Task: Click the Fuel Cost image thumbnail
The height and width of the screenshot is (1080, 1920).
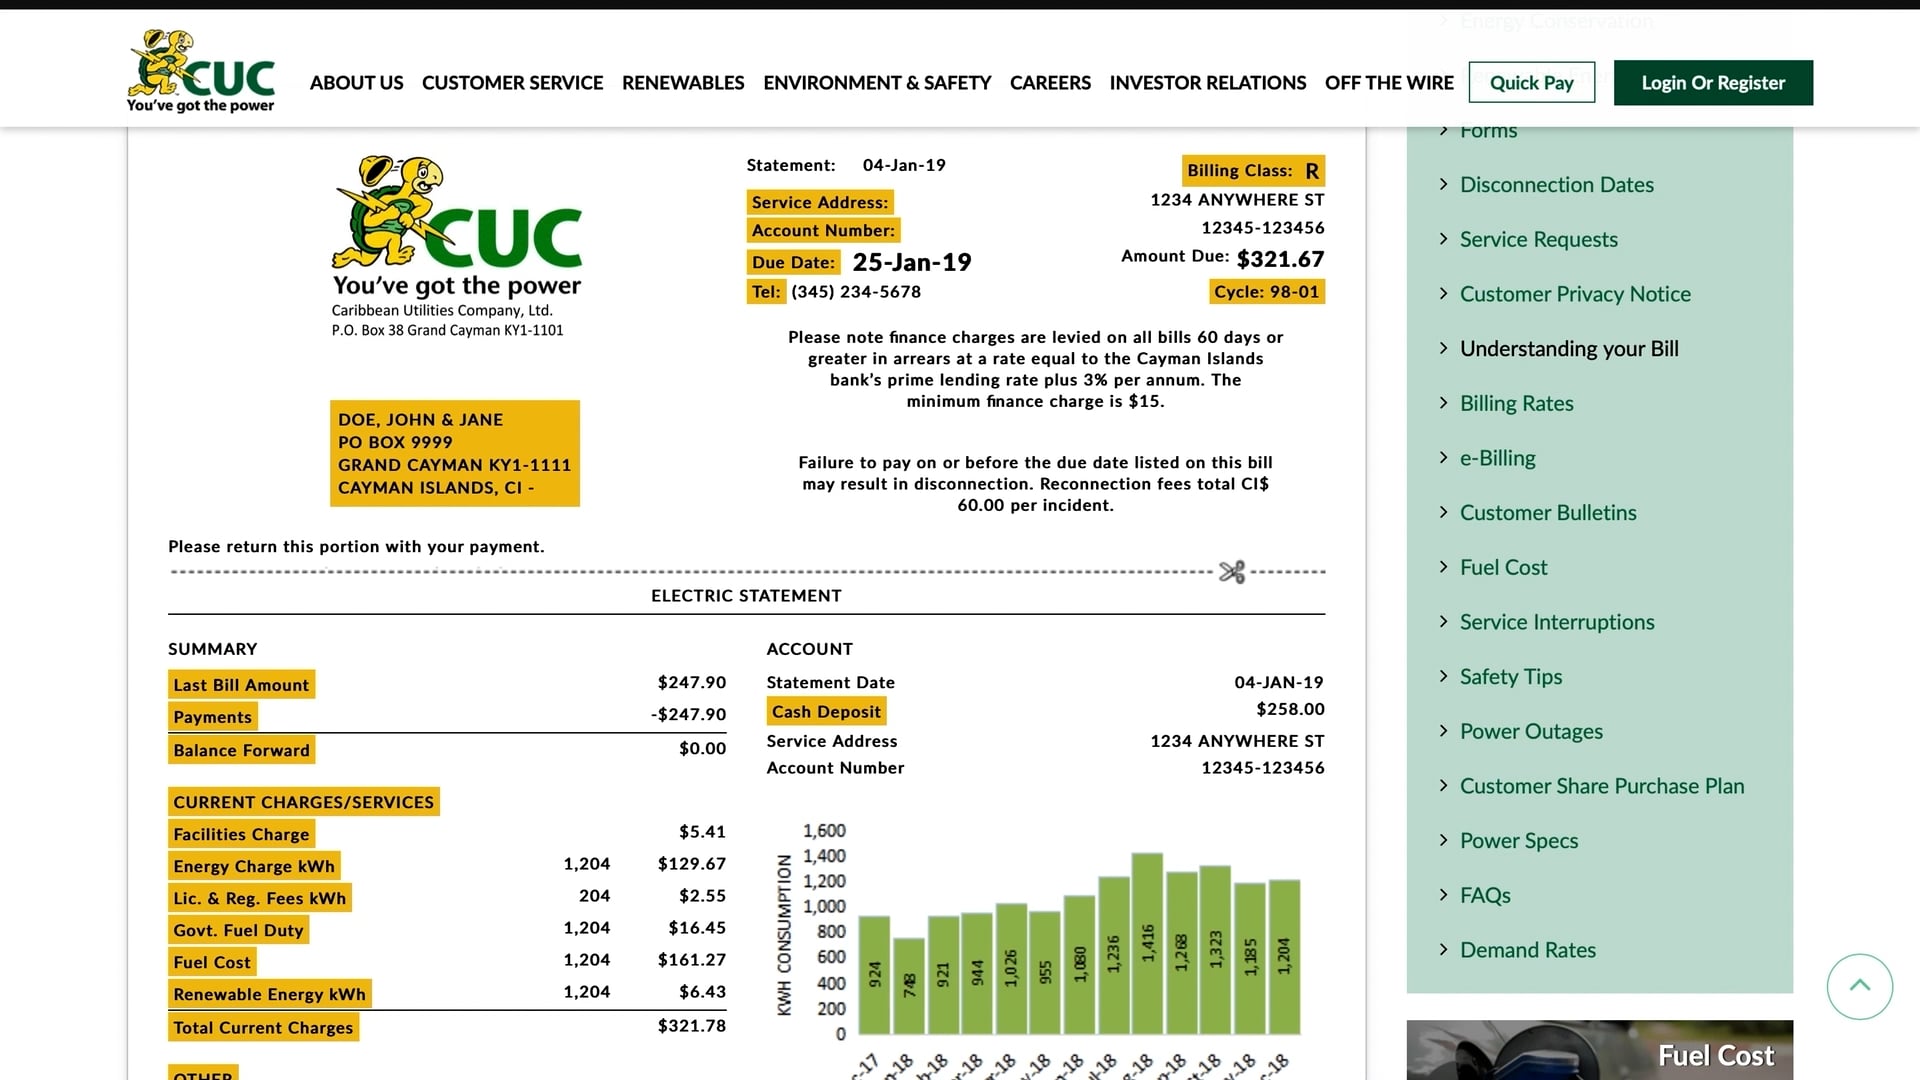Action: (1599, 1050)
